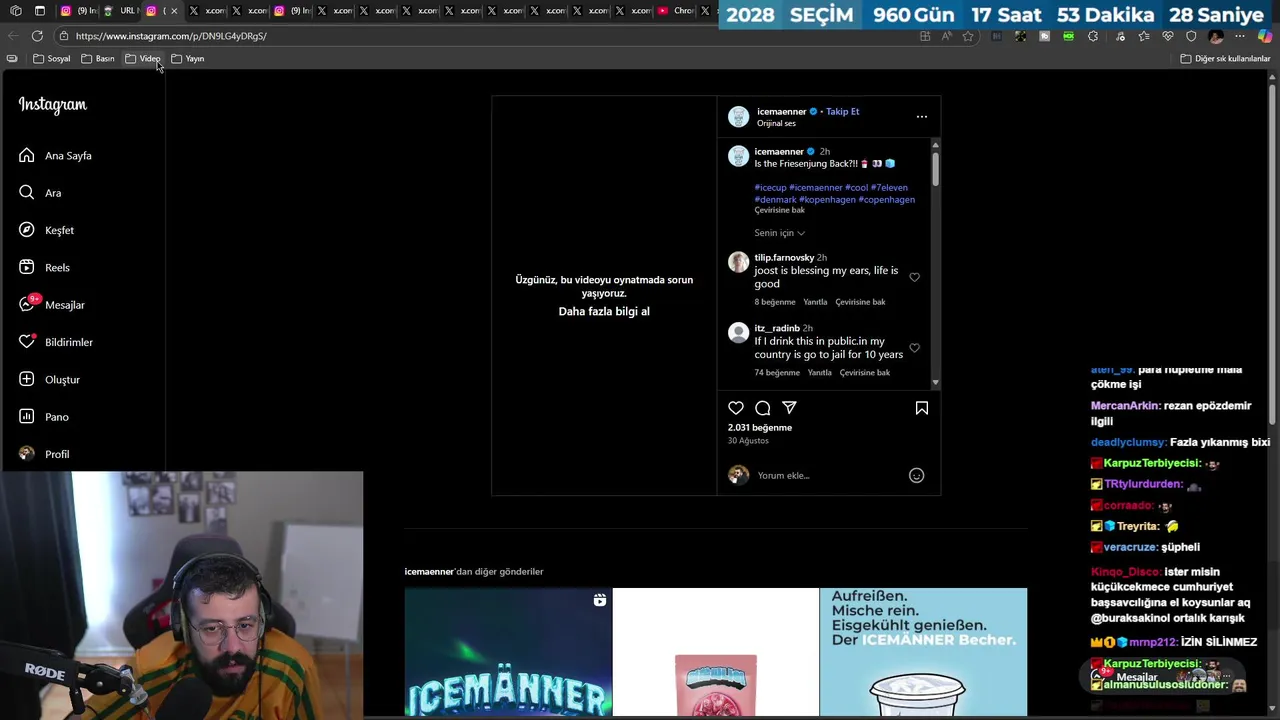Open Sosyal bookmarks folder
The image size is (1280, 720).
coord(52,59)
